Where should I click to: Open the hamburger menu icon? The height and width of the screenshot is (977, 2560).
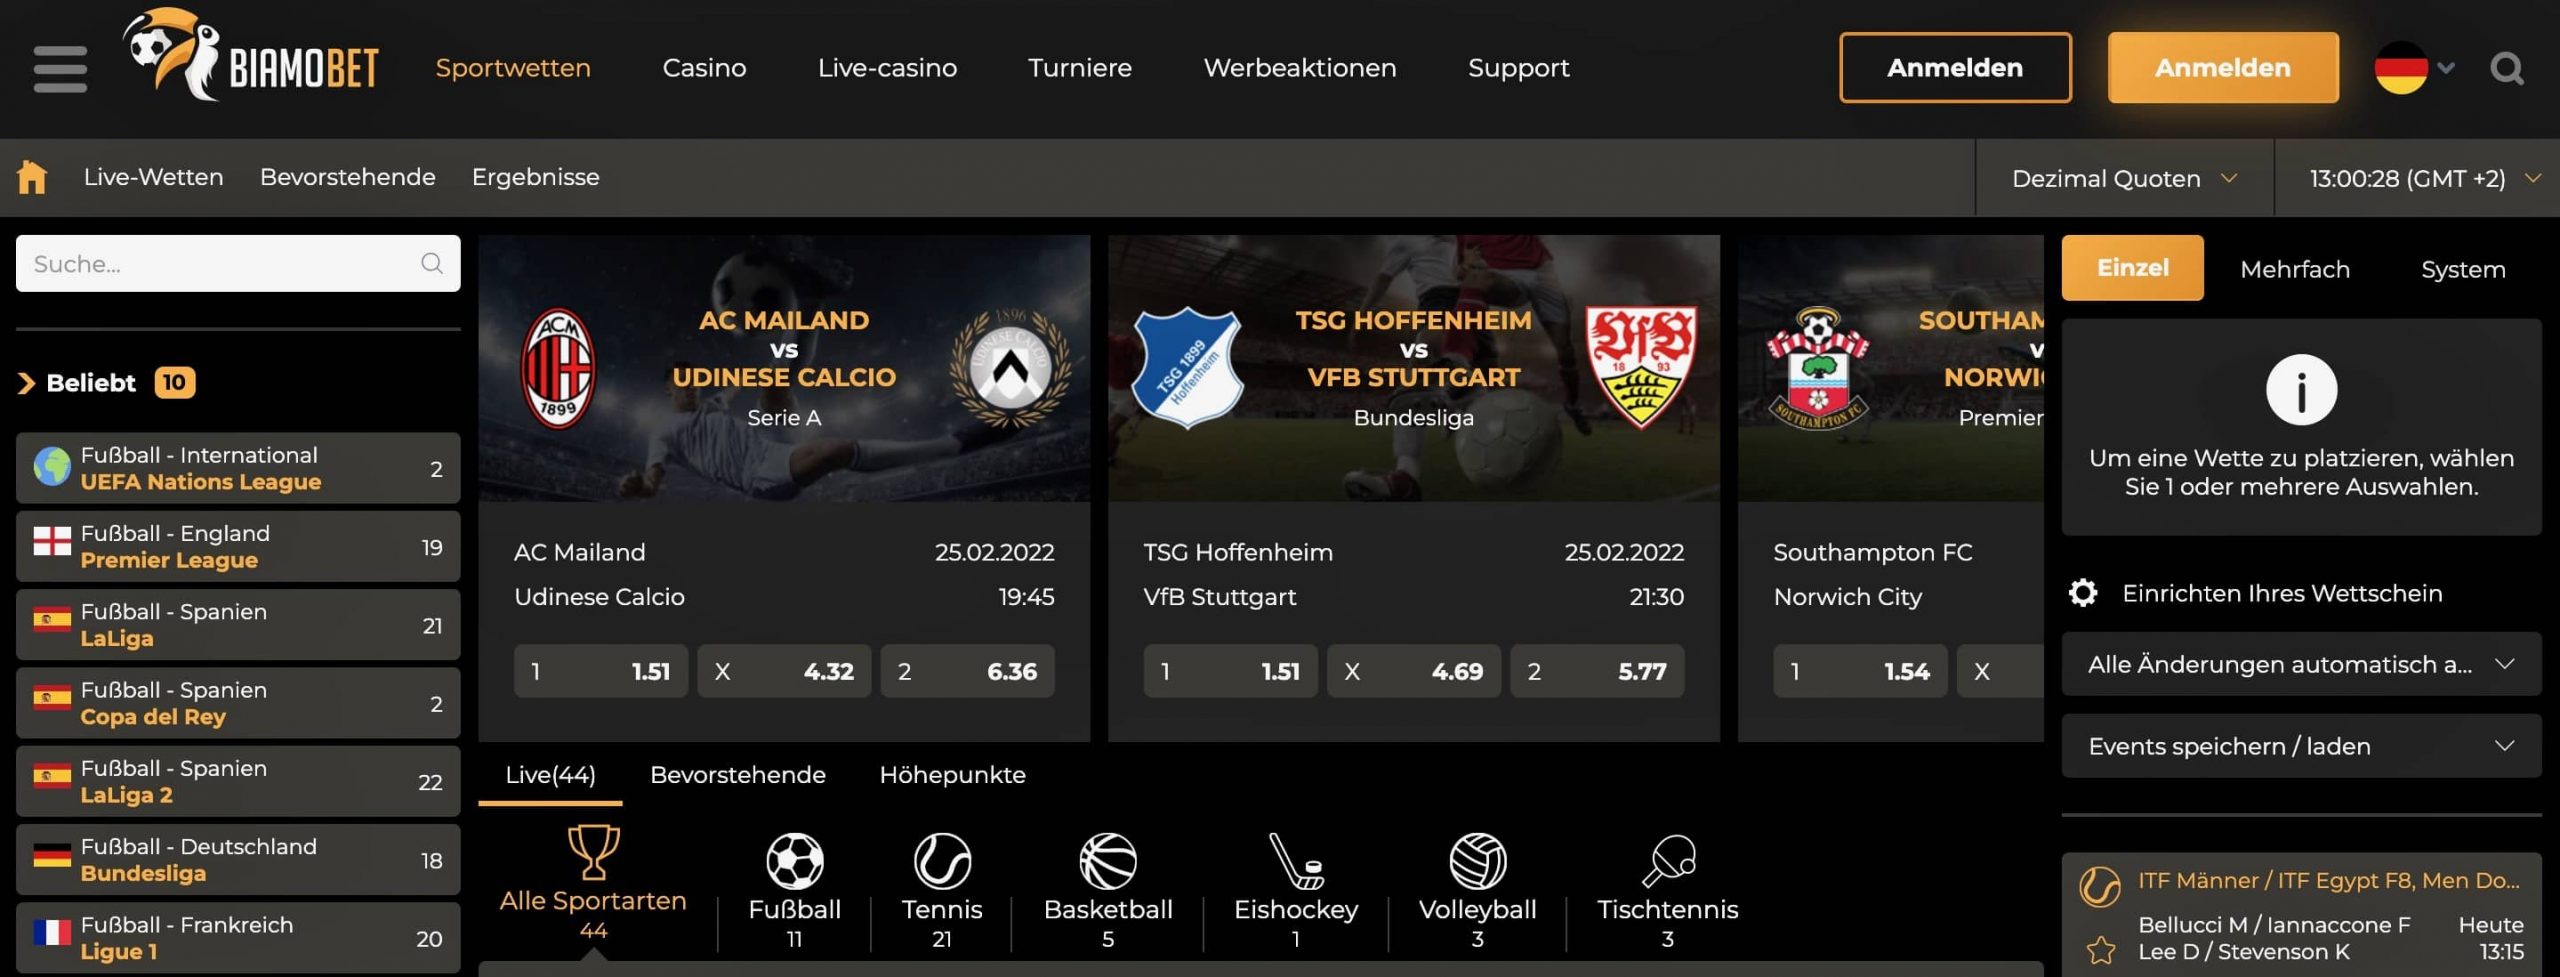tap(60, 68)
